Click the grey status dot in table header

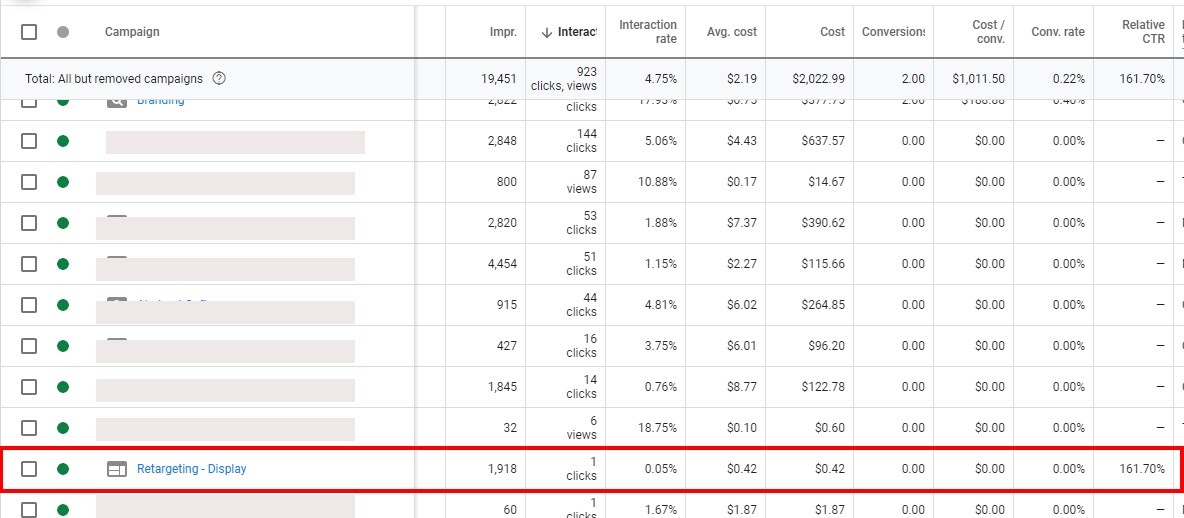coord(63,32)
